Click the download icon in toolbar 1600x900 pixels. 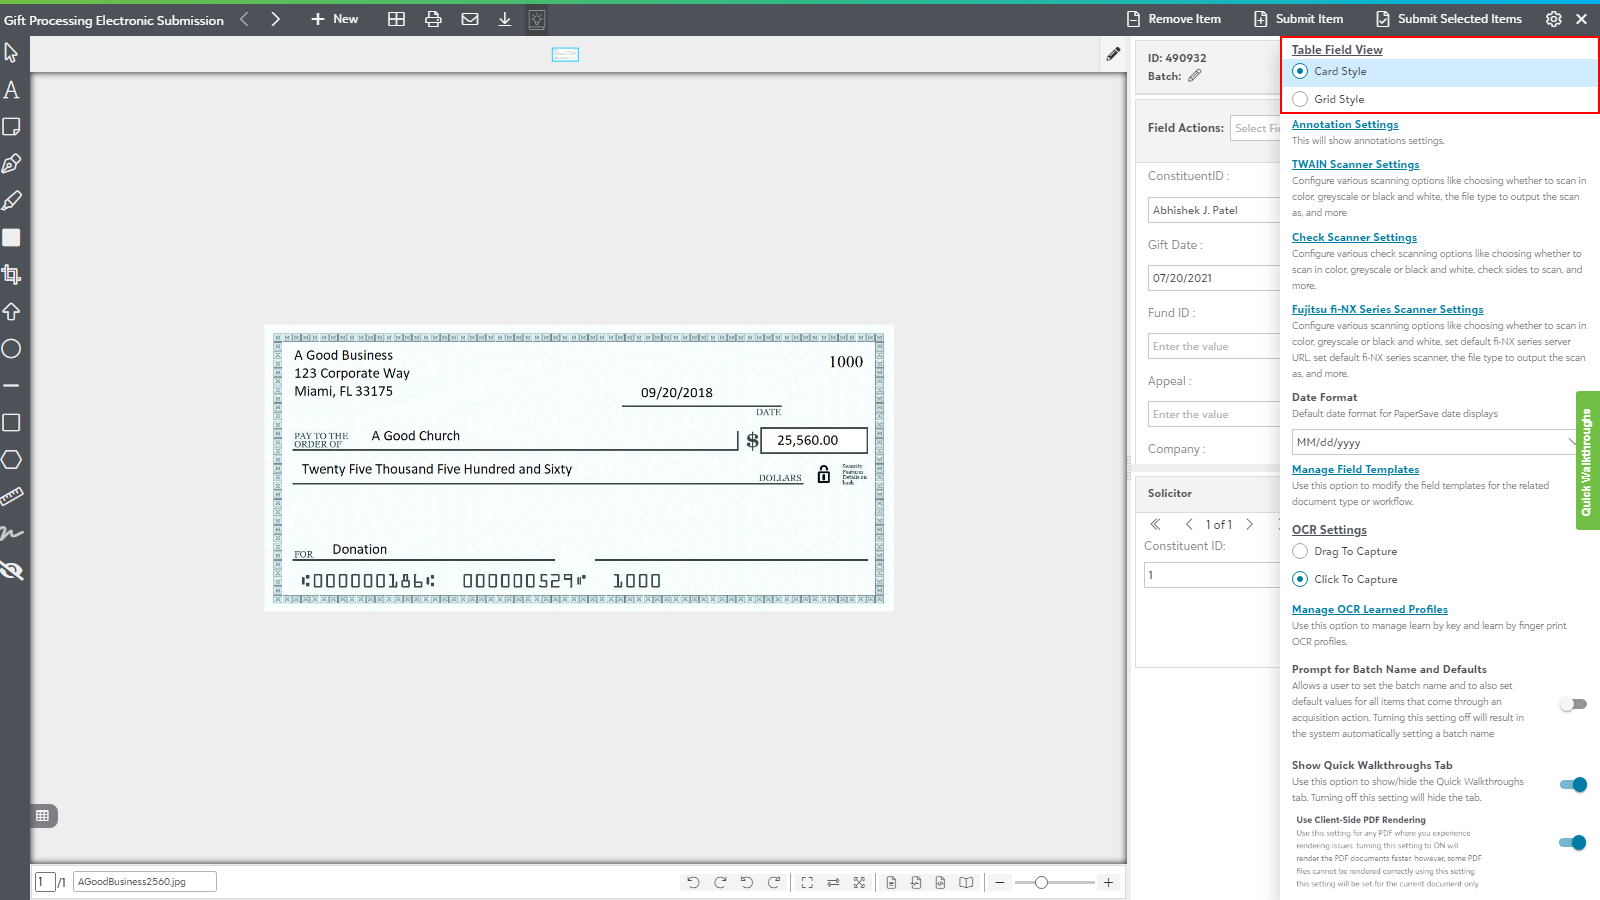(505, 19)
